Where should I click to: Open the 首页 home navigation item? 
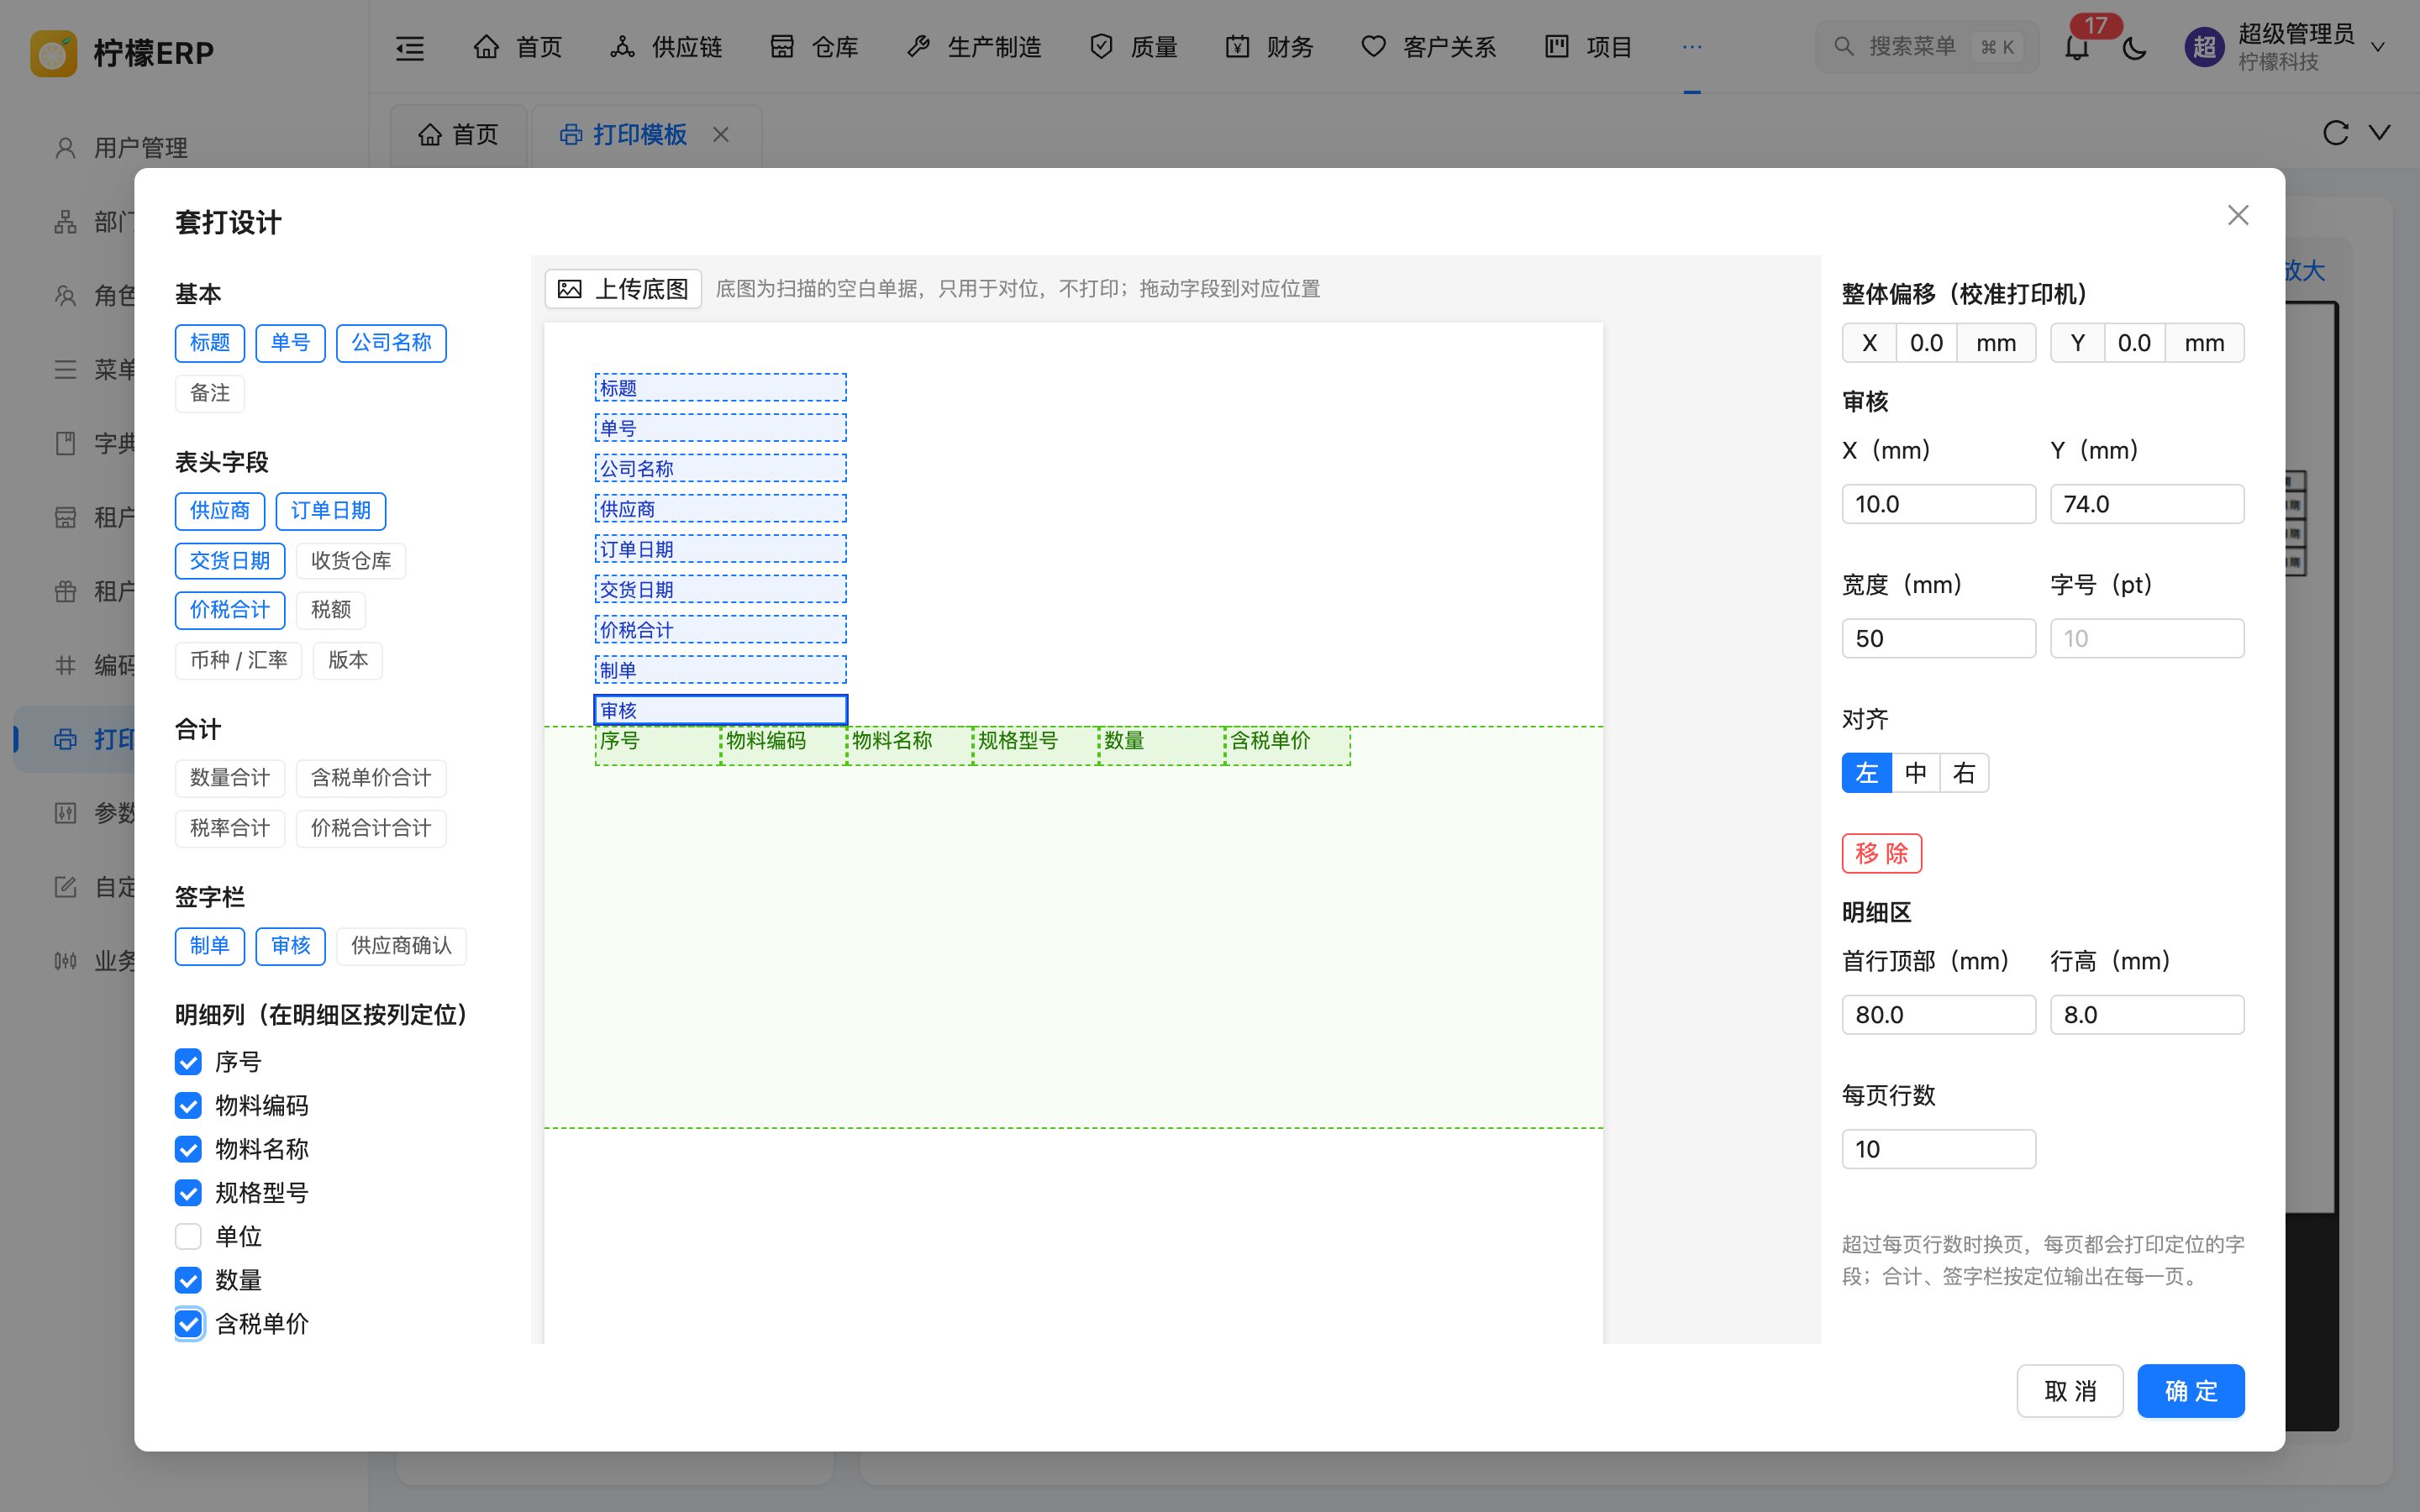(x=518, y=47)
